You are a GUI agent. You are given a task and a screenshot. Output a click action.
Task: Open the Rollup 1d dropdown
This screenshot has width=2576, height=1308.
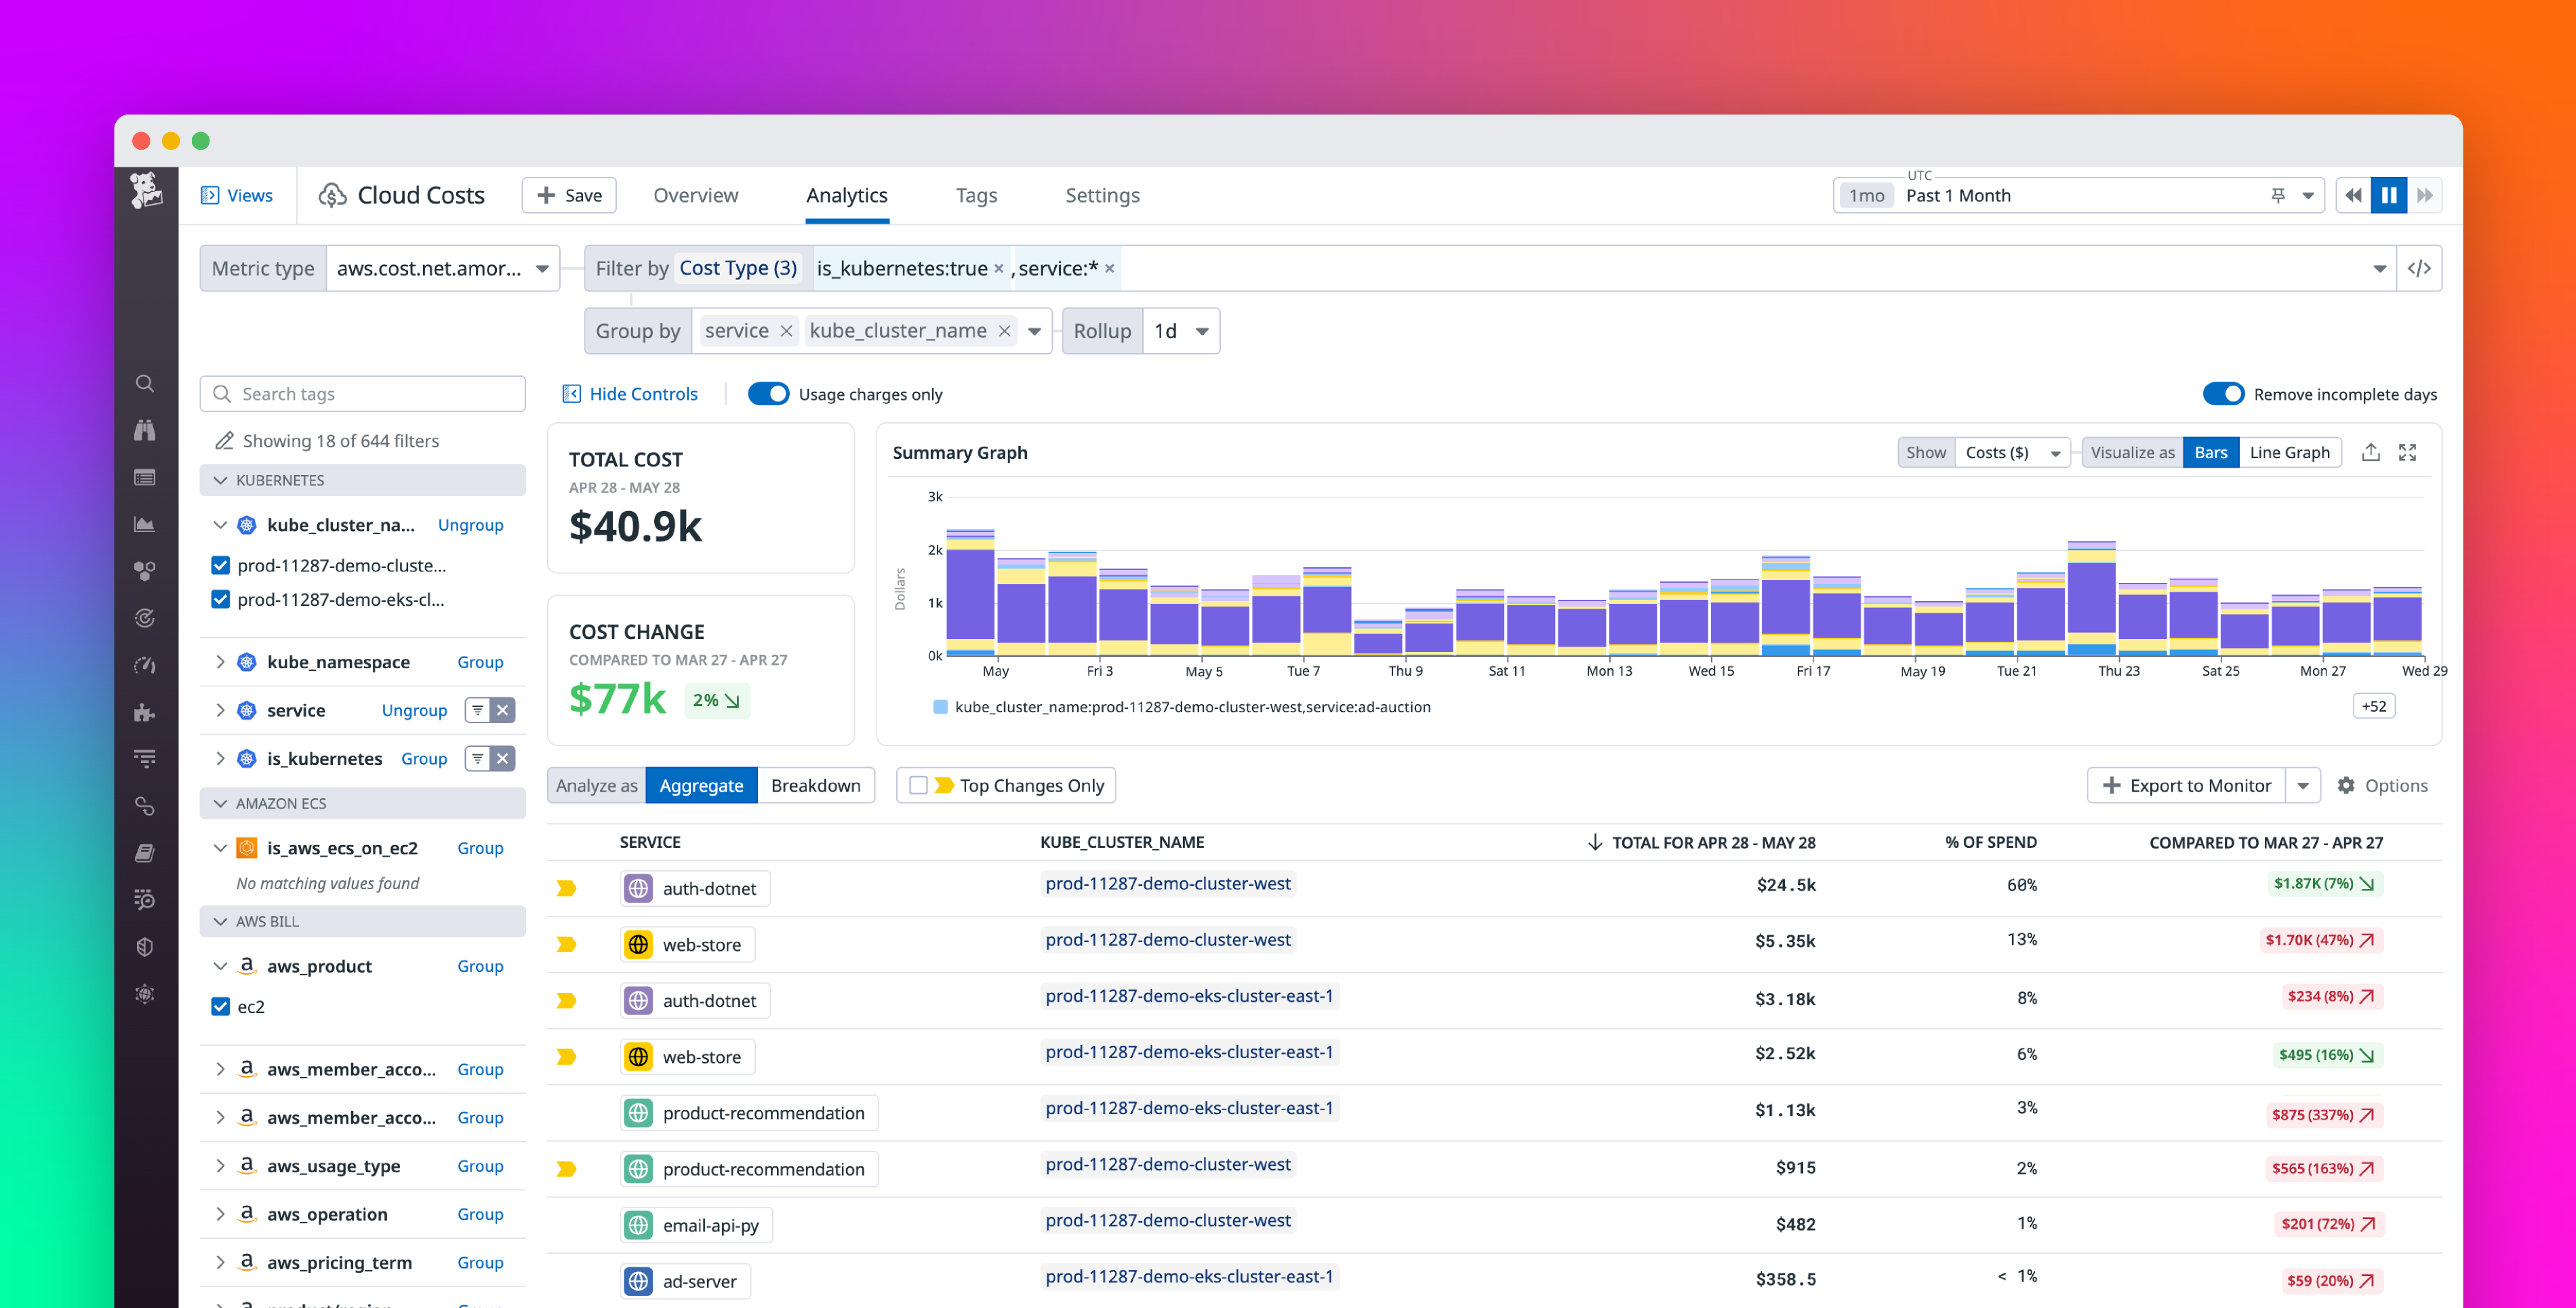(1181, 330)
